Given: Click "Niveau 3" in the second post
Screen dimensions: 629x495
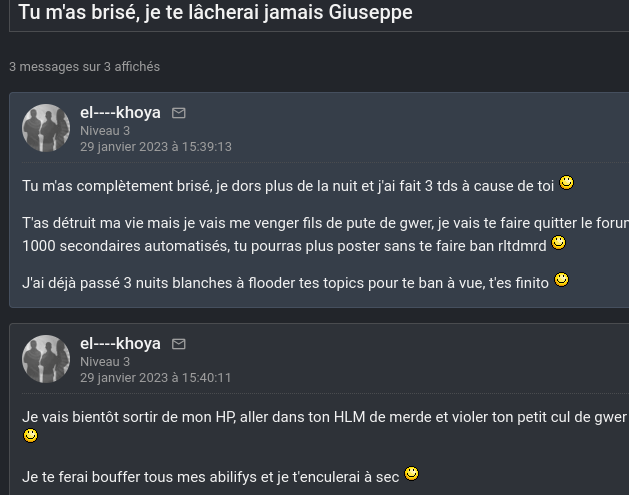Looking at the screenshot, I should pyautogui.click(x=105, y=361).
